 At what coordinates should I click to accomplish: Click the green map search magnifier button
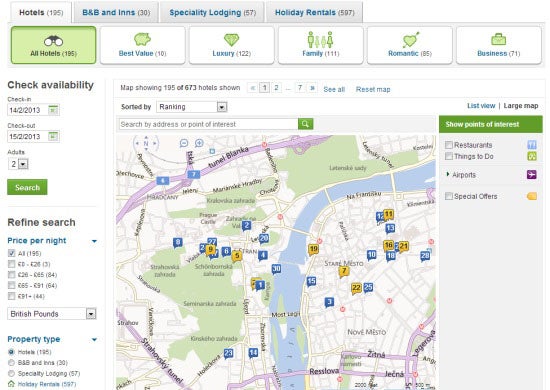[x=305, y=124]
